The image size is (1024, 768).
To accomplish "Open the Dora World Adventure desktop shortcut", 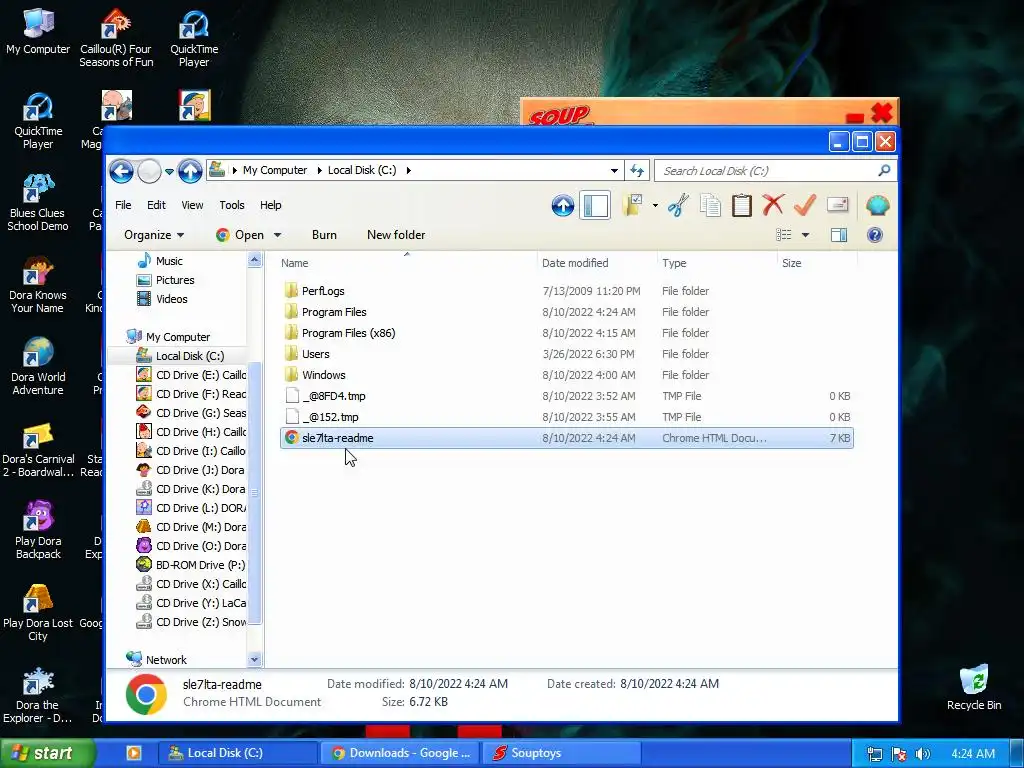I will tap(38, 366).
